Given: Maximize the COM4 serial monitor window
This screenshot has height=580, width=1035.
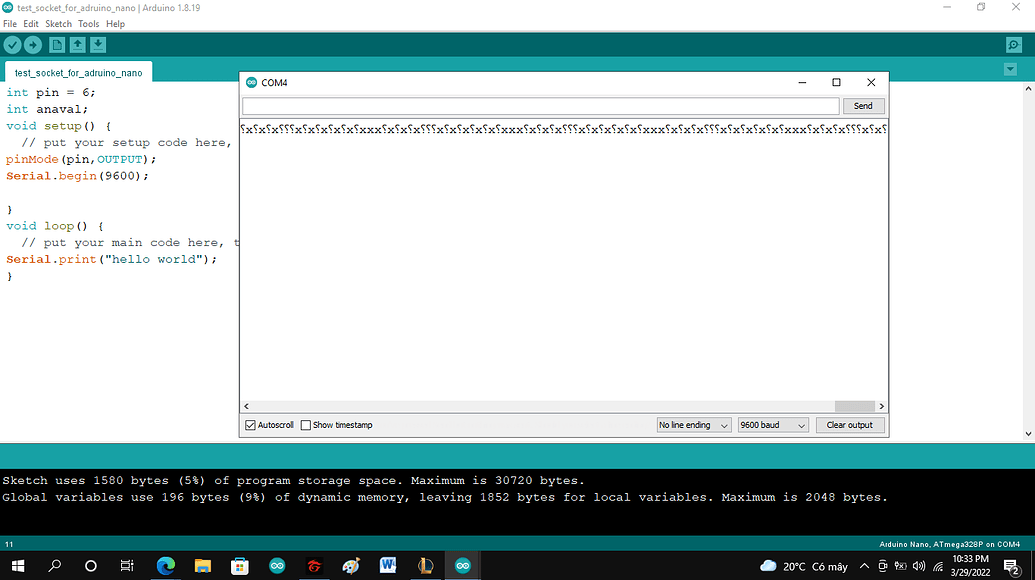Looking at the screenshot, I should pos(836,82).
